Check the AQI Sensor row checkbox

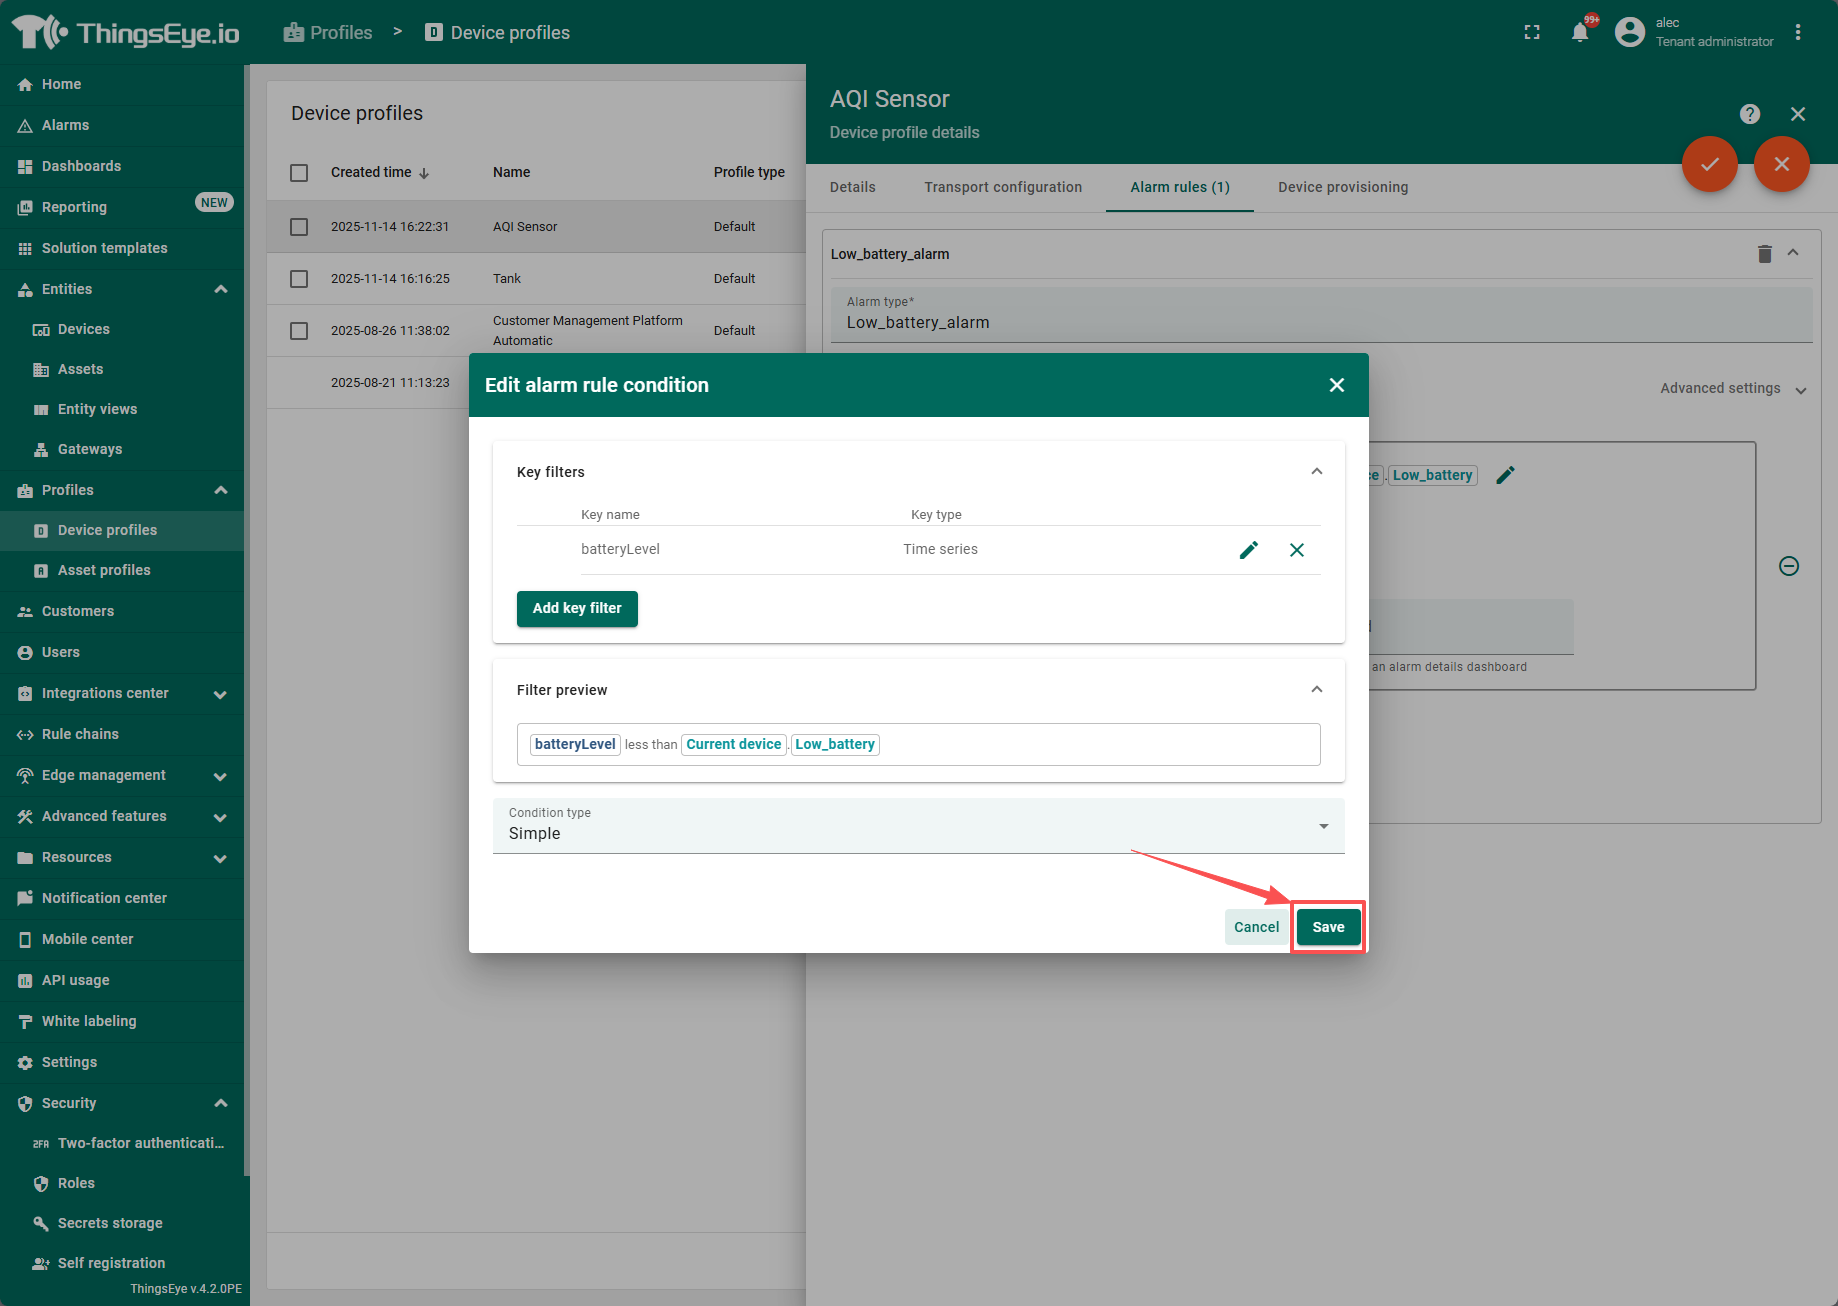(299, 227)
